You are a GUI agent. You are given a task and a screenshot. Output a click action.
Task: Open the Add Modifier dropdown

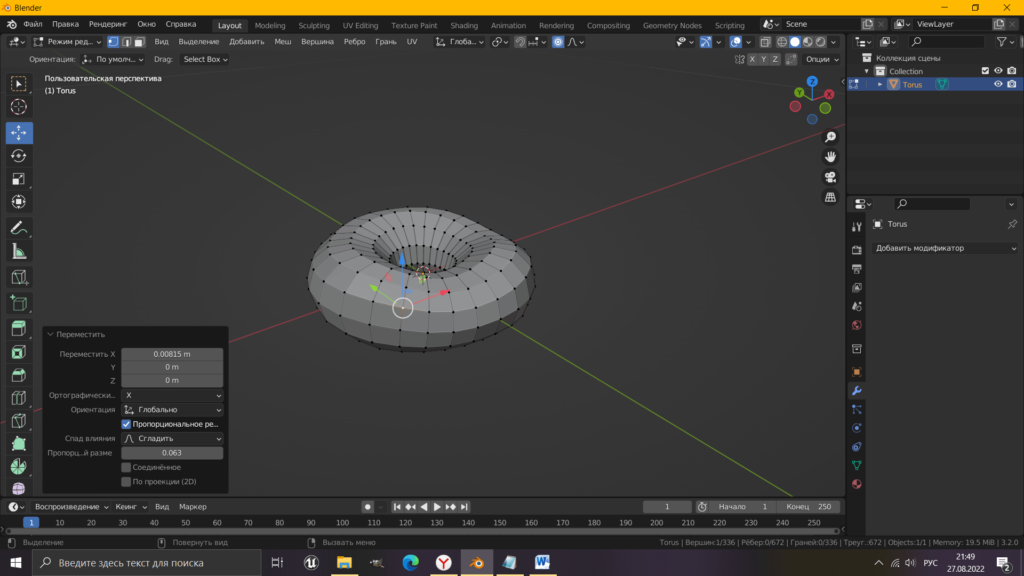(945, 248)
